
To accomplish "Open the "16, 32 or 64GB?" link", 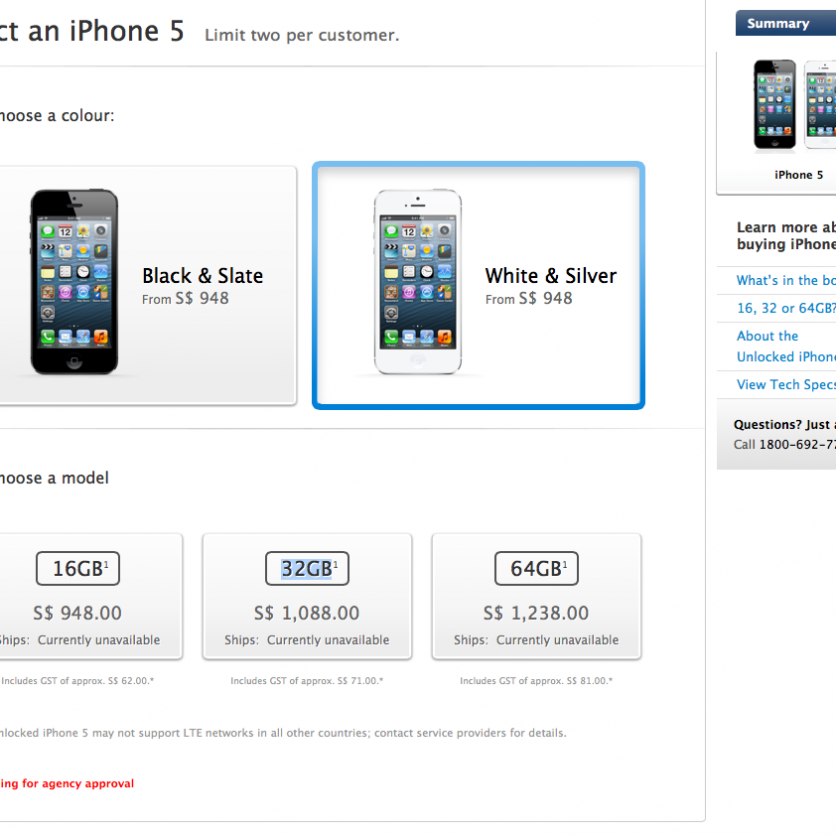I will pos(786,308).
